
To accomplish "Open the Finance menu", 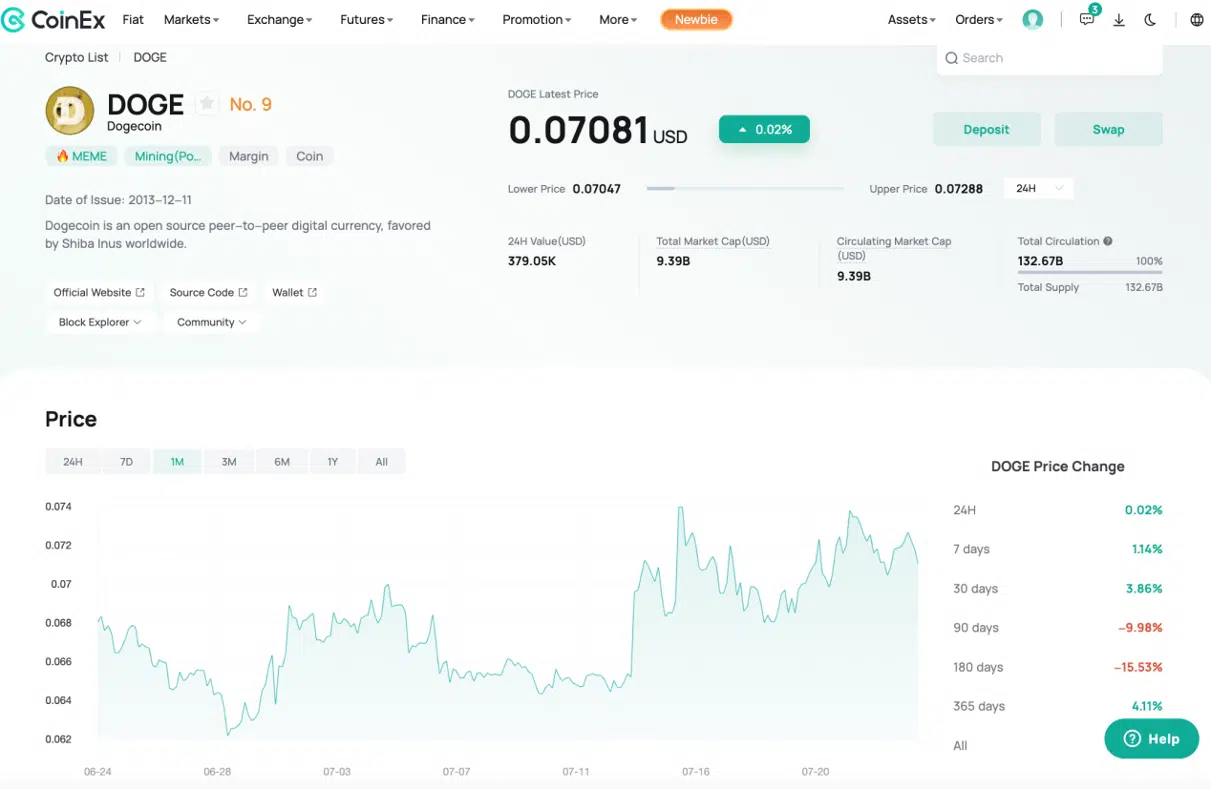I will click(x=448, y=20).
